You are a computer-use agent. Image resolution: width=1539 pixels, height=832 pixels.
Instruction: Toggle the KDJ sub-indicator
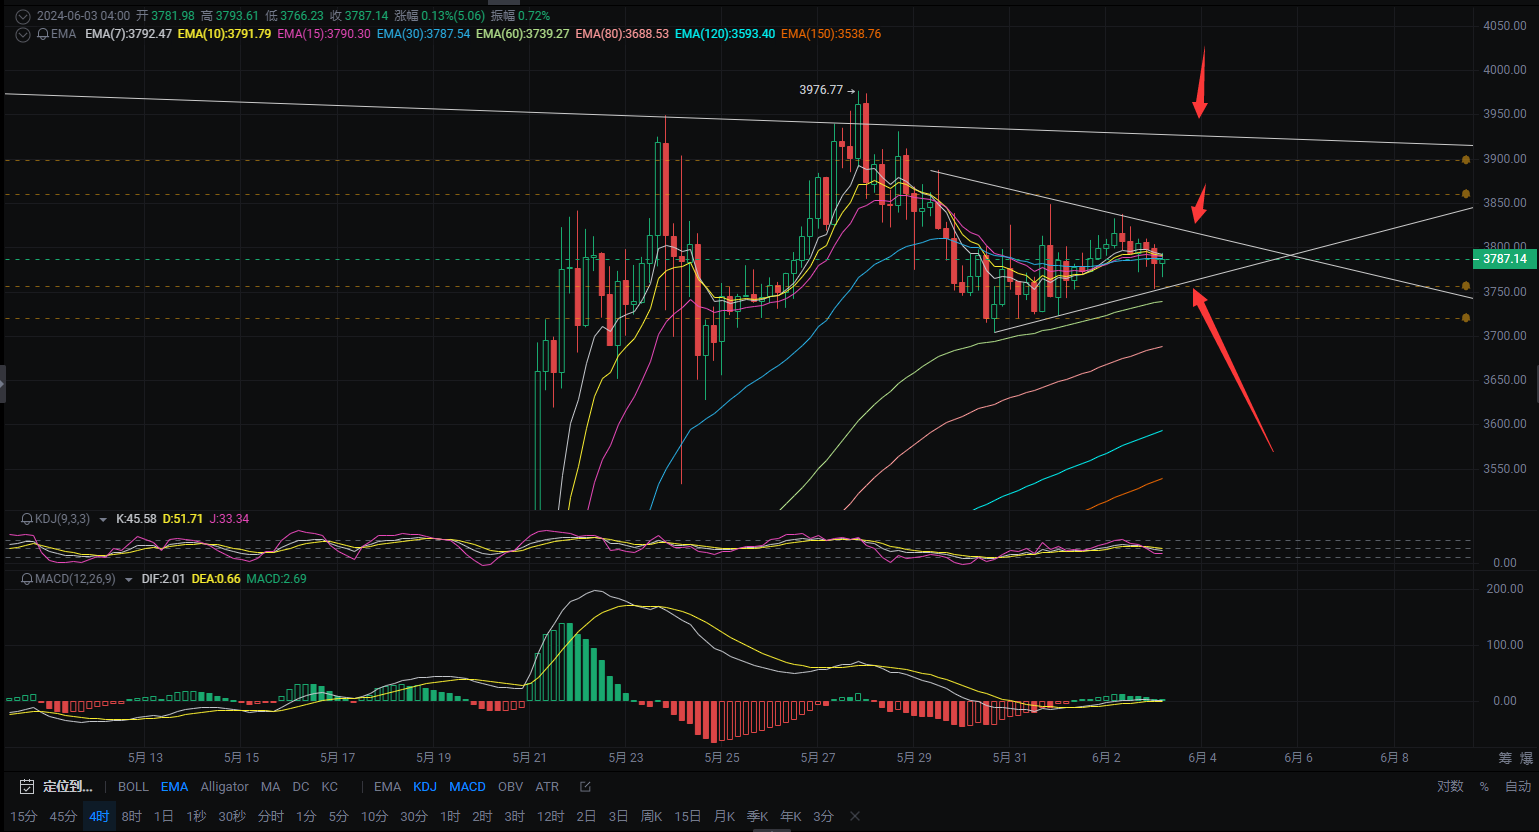(425, 787)
